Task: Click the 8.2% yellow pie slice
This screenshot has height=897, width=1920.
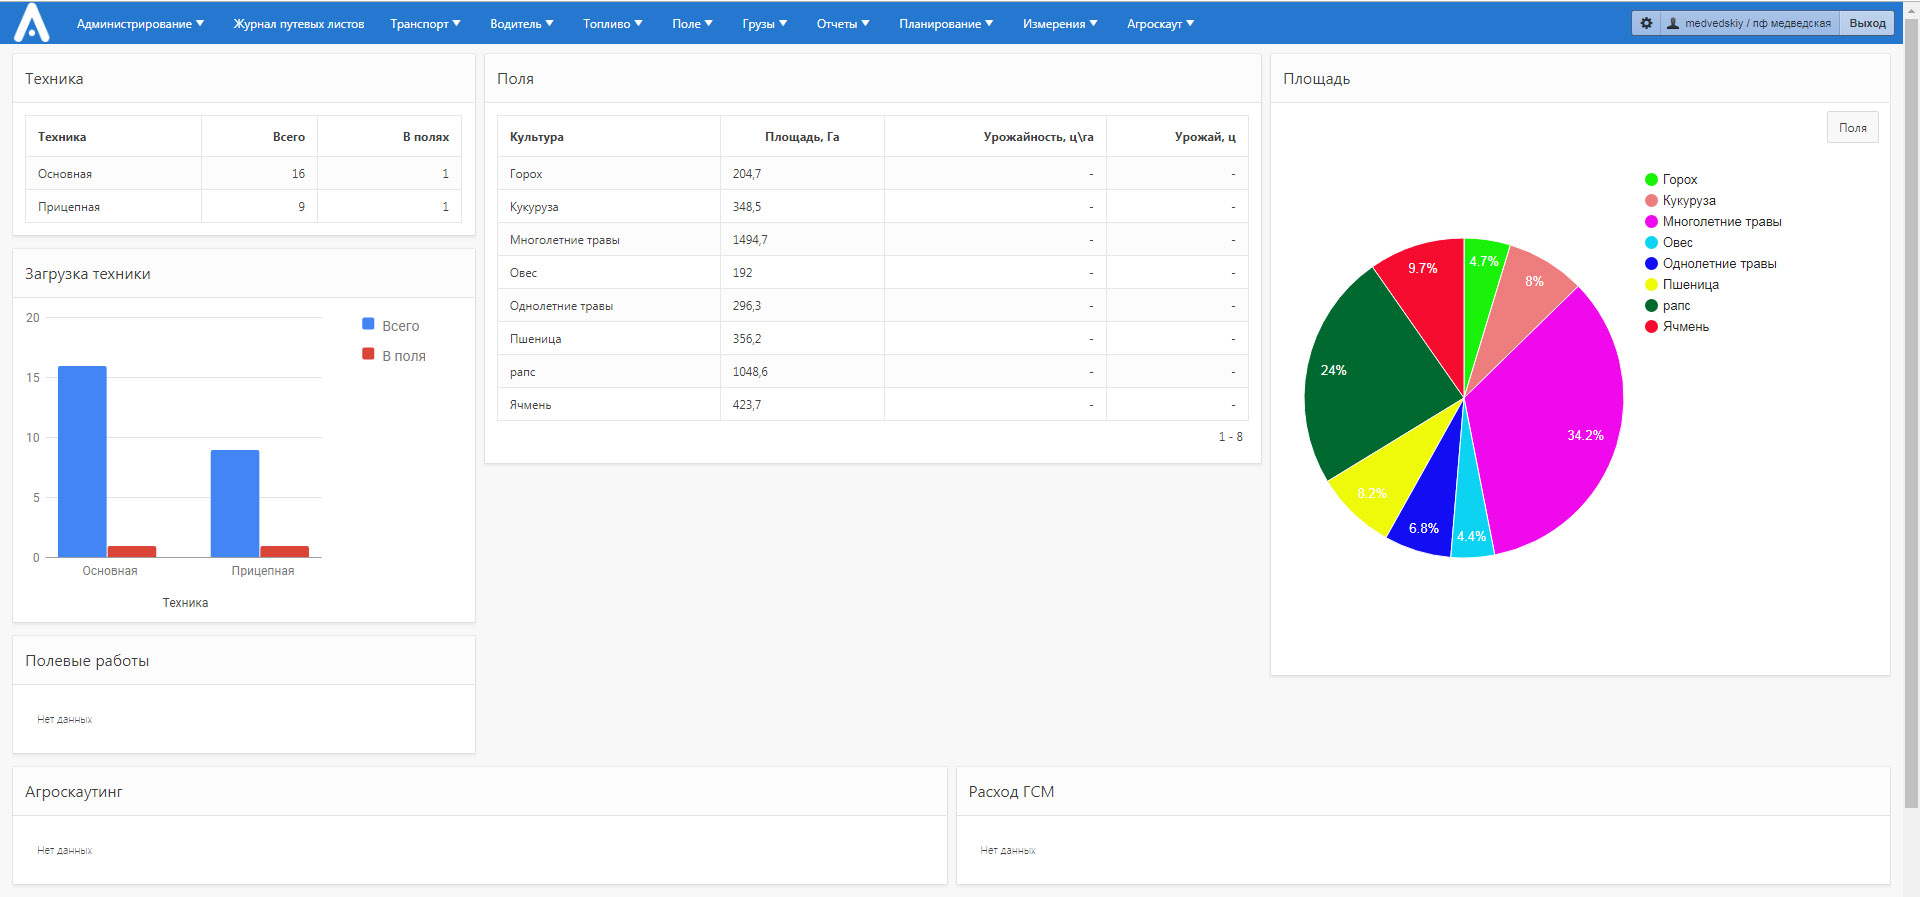Action: coord(1395,470)
